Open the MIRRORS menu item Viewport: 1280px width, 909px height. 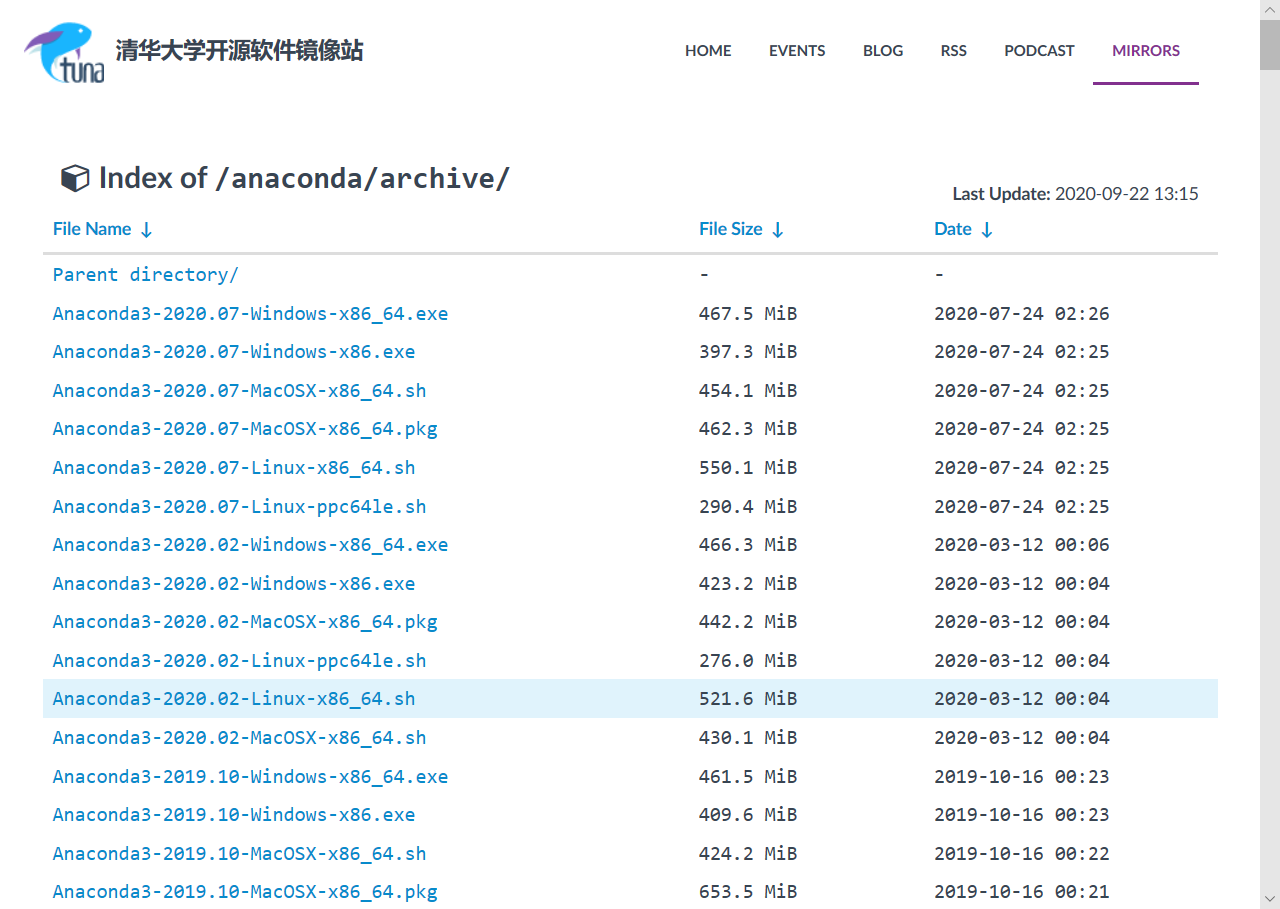[1146, 50]
